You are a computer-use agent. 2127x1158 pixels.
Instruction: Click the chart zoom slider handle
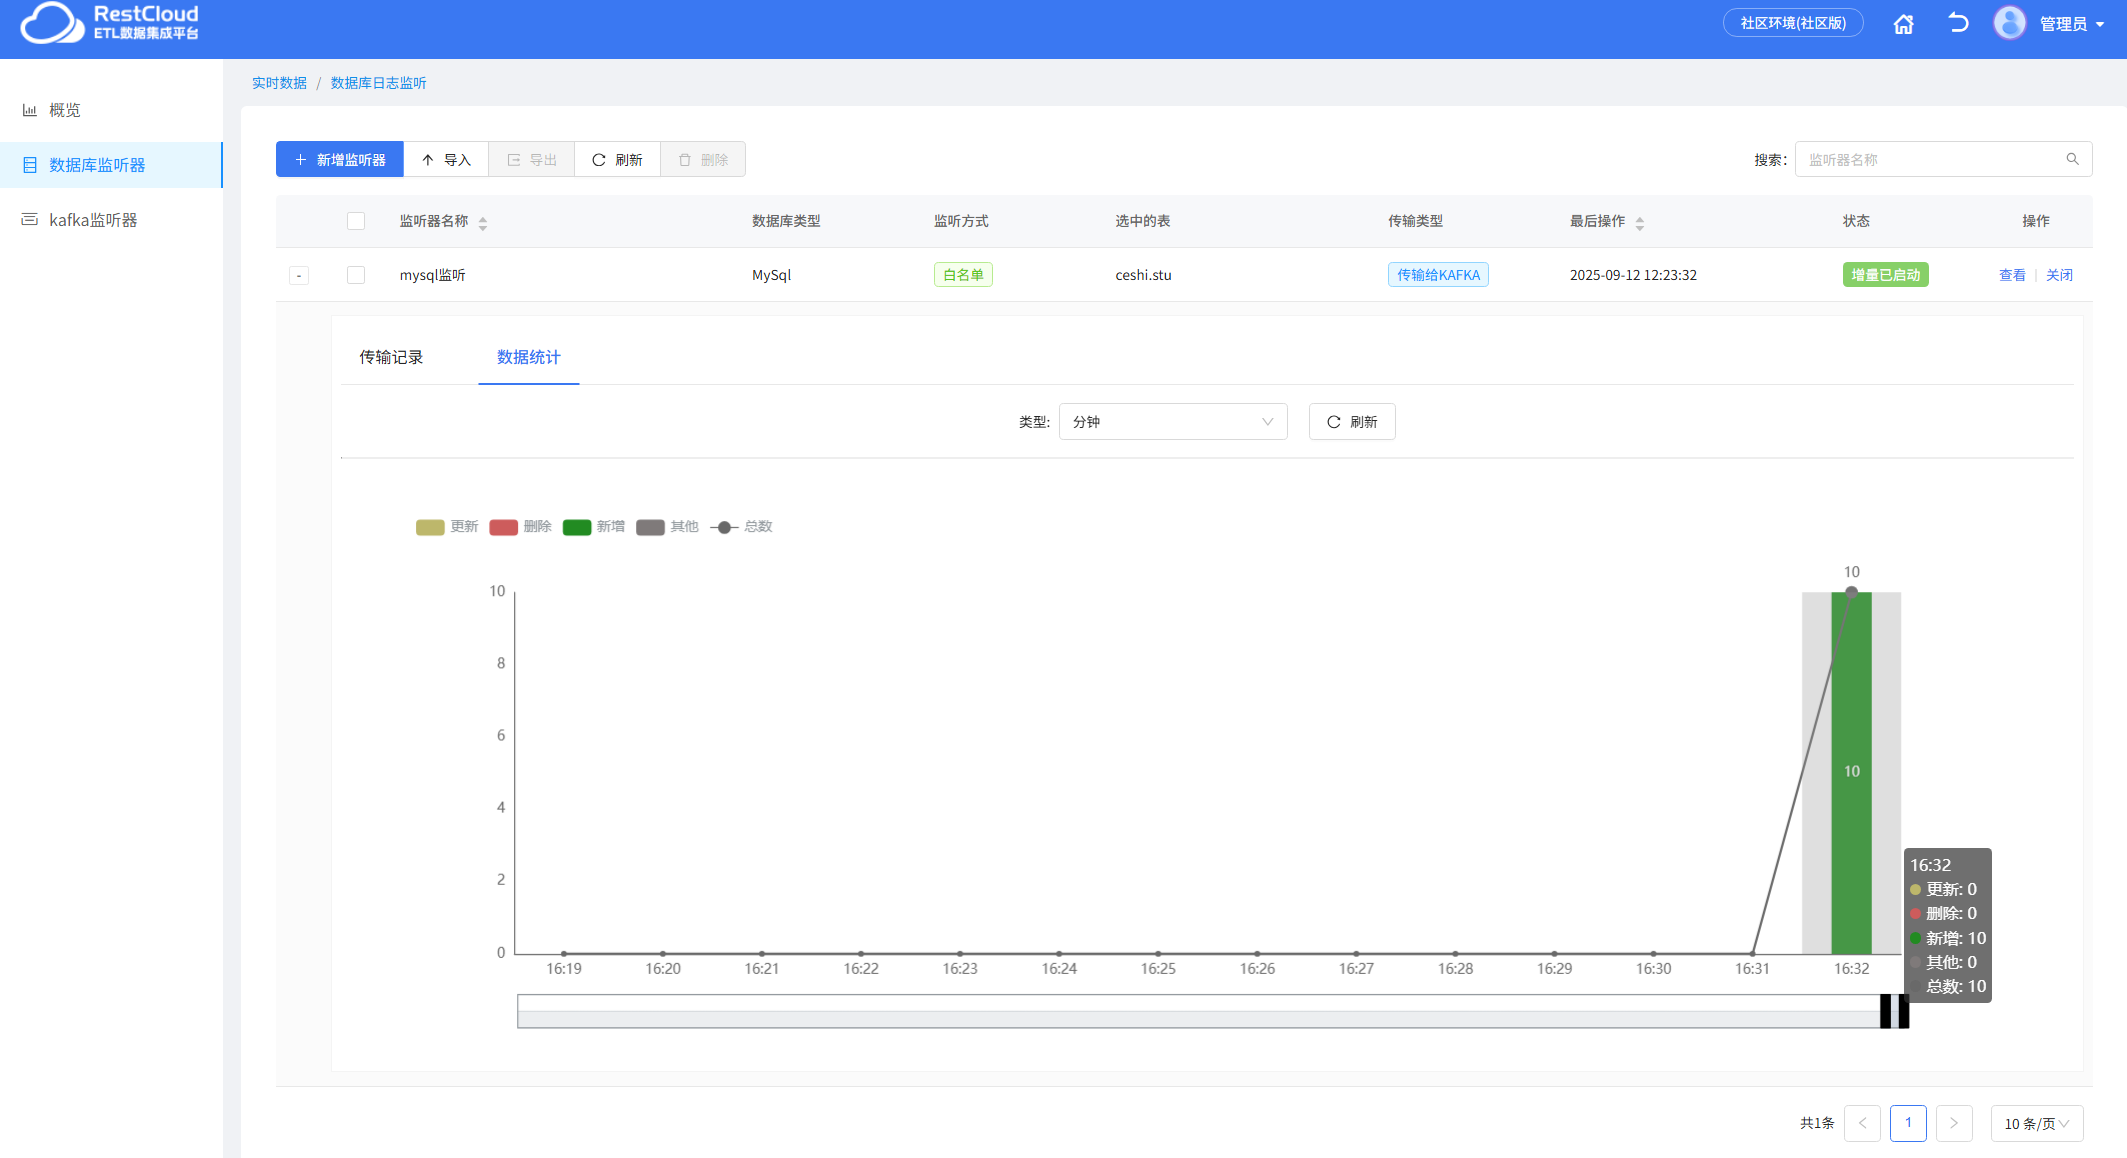click(1886, 1011)
